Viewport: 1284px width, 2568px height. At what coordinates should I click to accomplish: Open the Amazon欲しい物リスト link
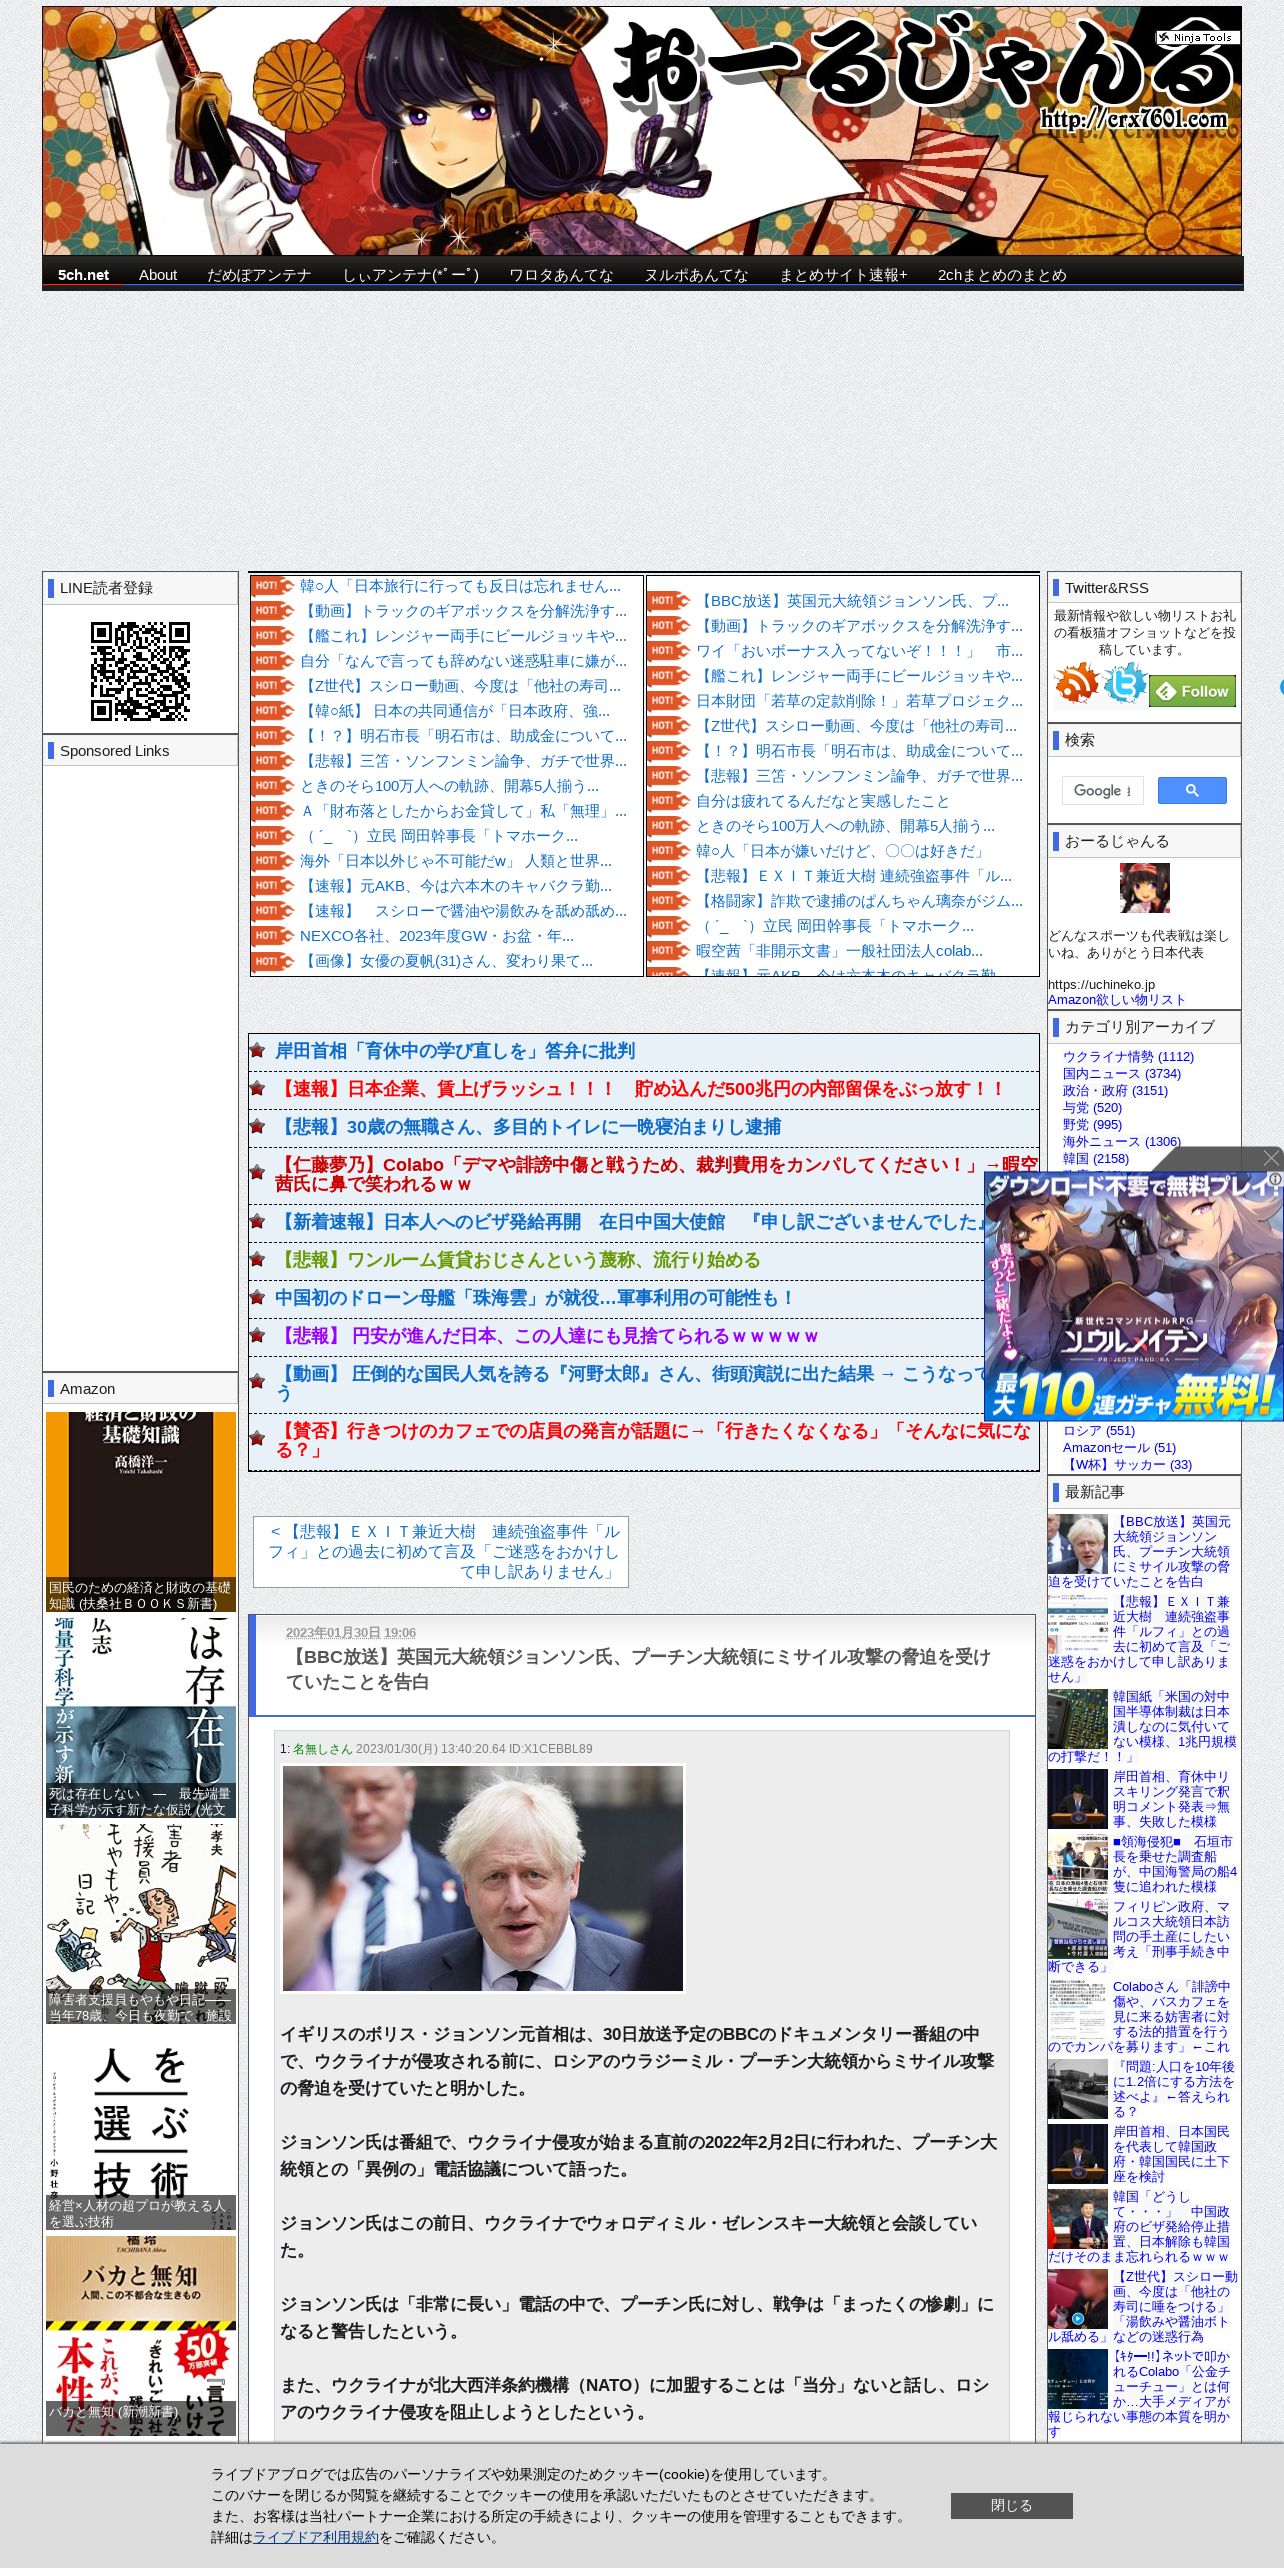click(1116, 1000)
